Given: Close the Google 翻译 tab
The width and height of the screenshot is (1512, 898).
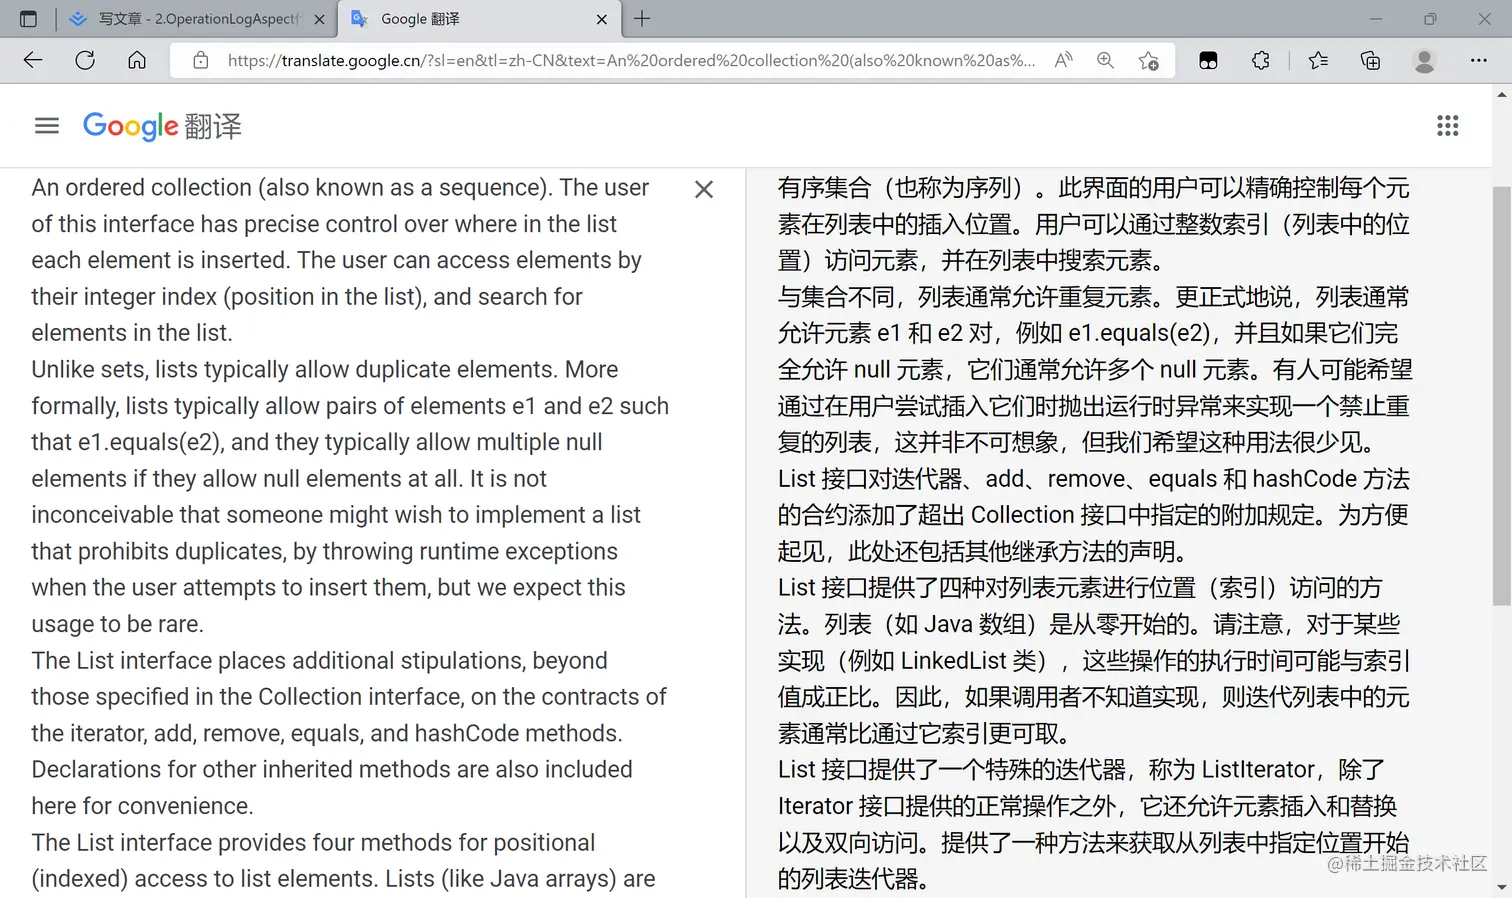Looking at the screenshot, I should click(x=601, y=19).
